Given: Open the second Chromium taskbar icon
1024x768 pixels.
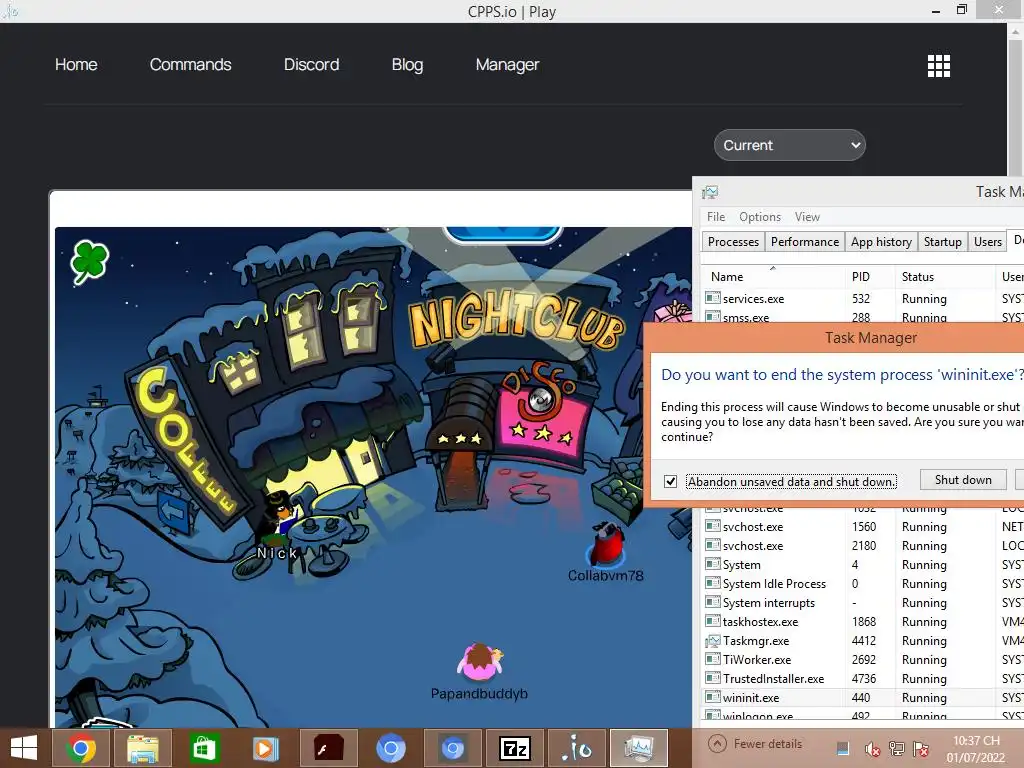Looking at the screenshot, I should click(x=453, y=748).
